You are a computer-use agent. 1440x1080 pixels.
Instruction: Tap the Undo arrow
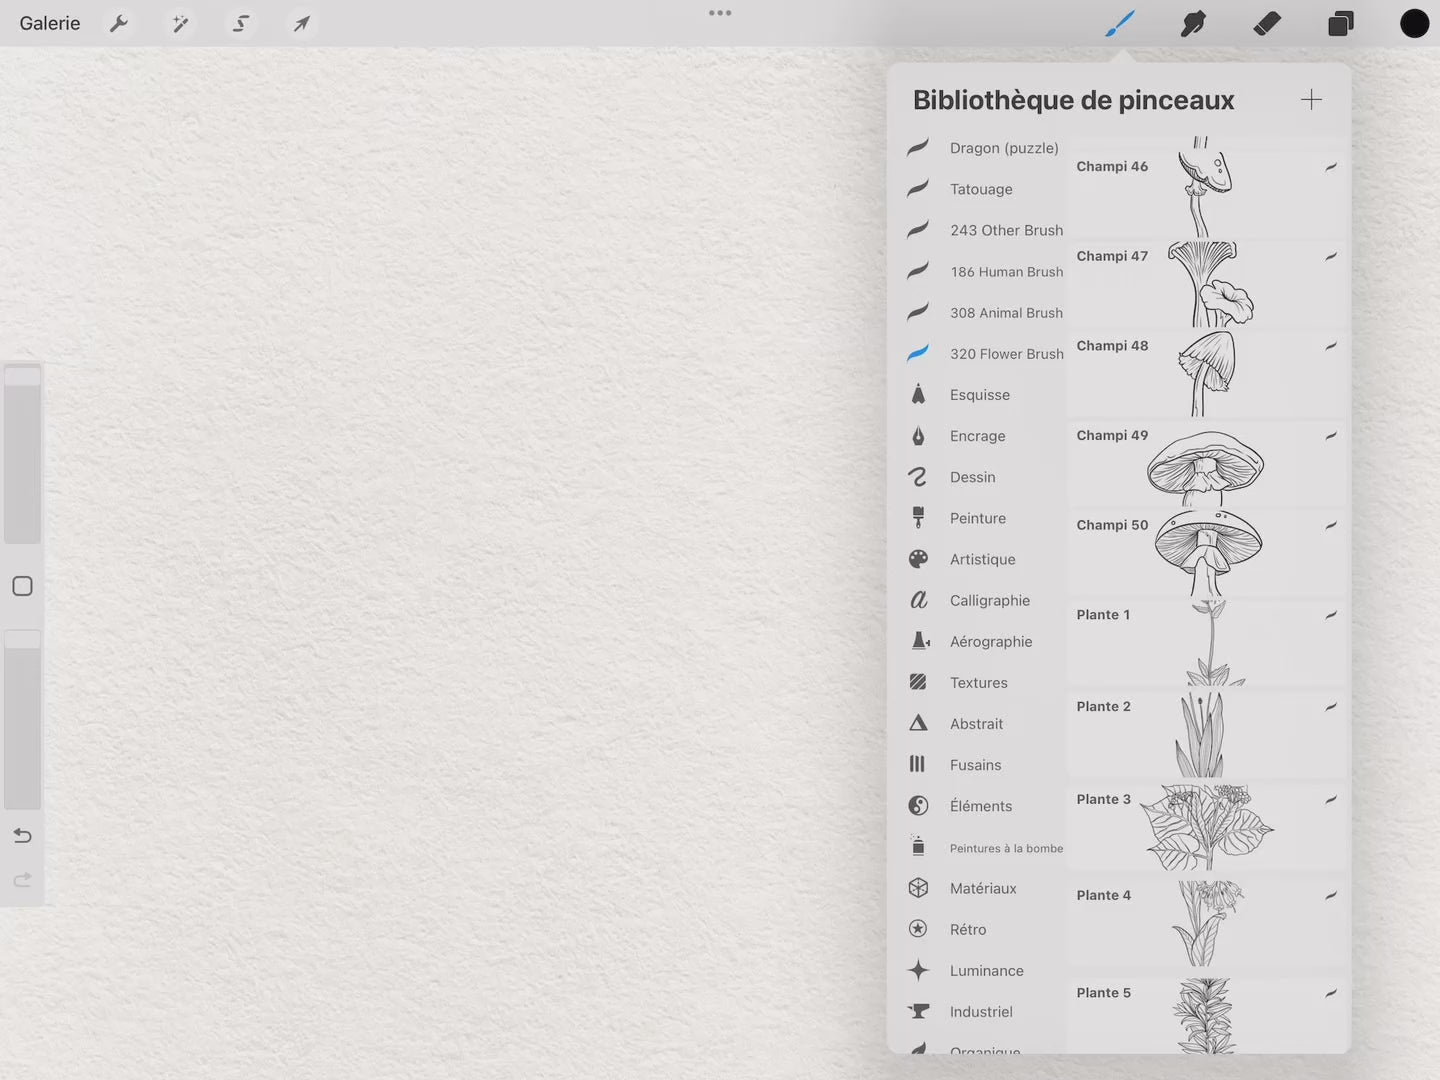point(22,835)
